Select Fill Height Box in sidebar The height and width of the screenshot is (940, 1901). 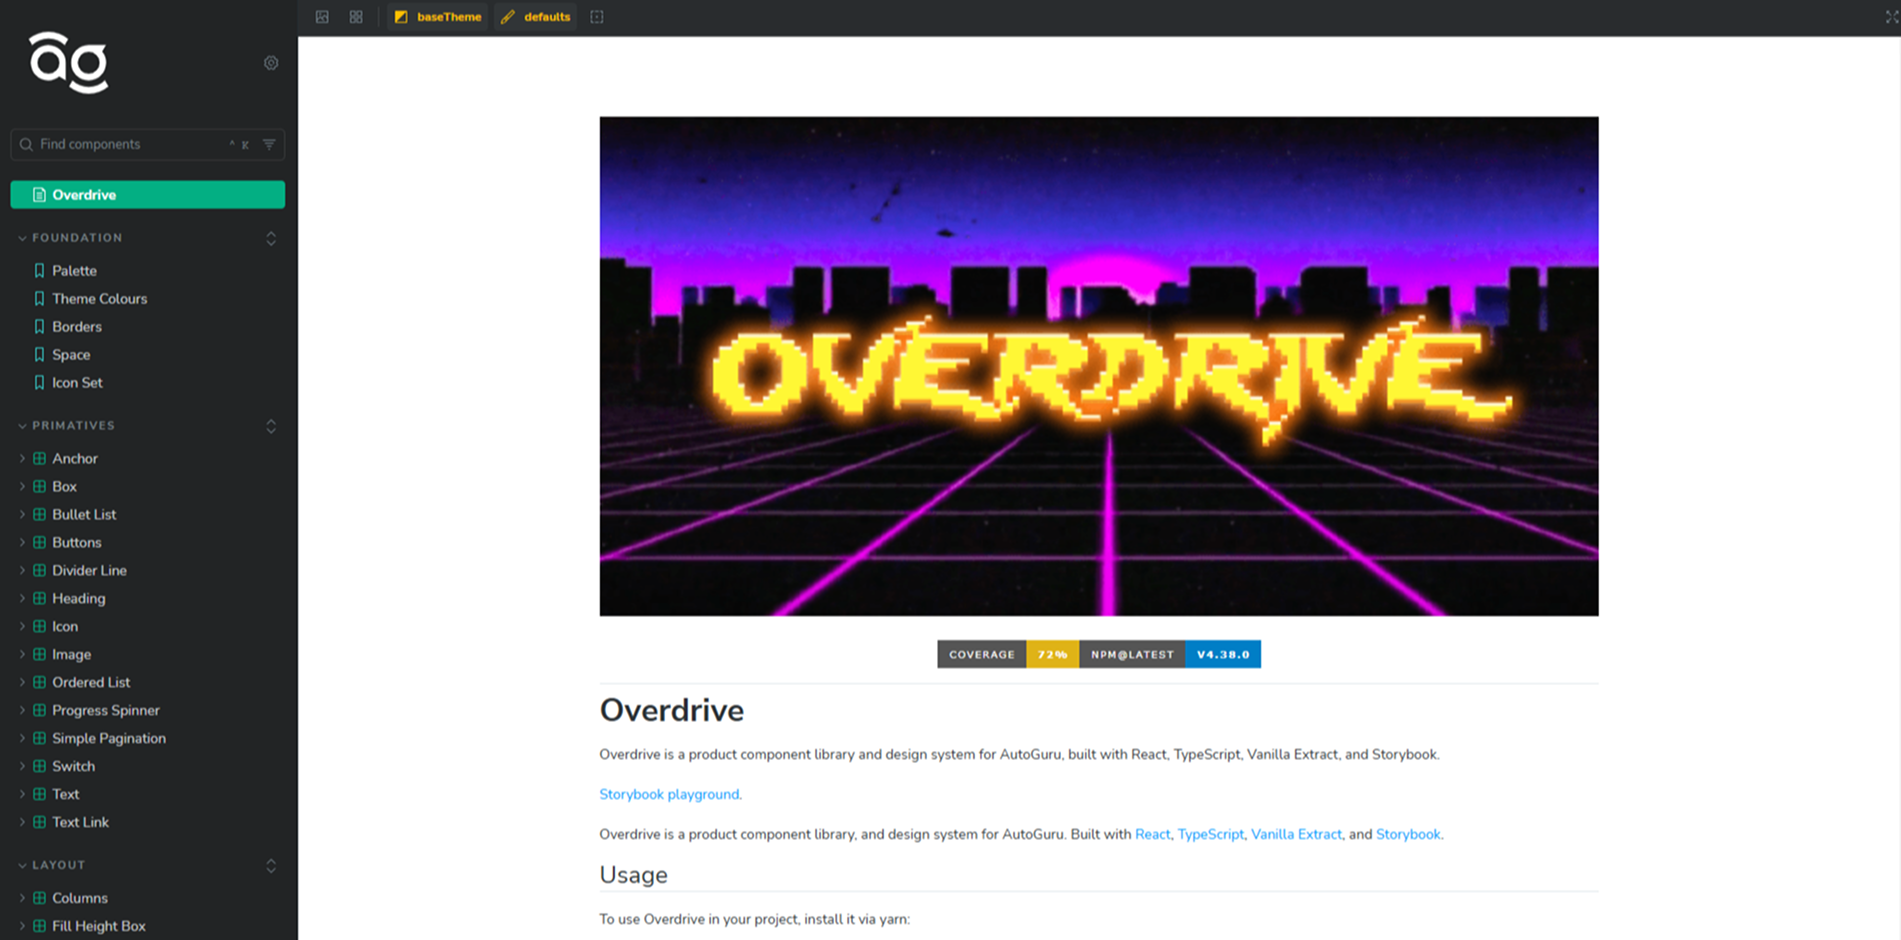pos(99,927)
